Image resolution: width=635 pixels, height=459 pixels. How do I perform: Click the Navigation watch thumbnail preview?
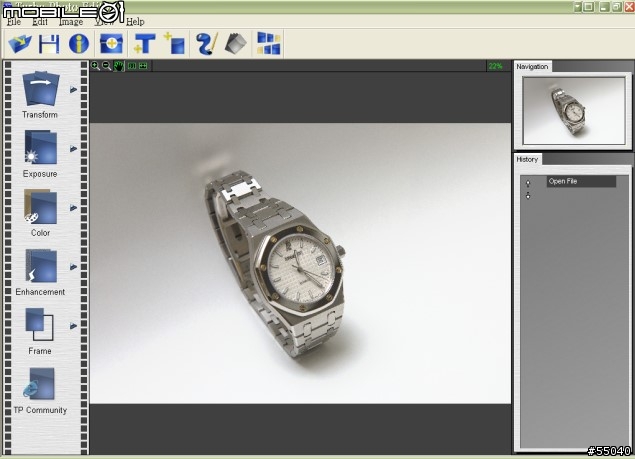pyautogui.click(x=574, y=111)
